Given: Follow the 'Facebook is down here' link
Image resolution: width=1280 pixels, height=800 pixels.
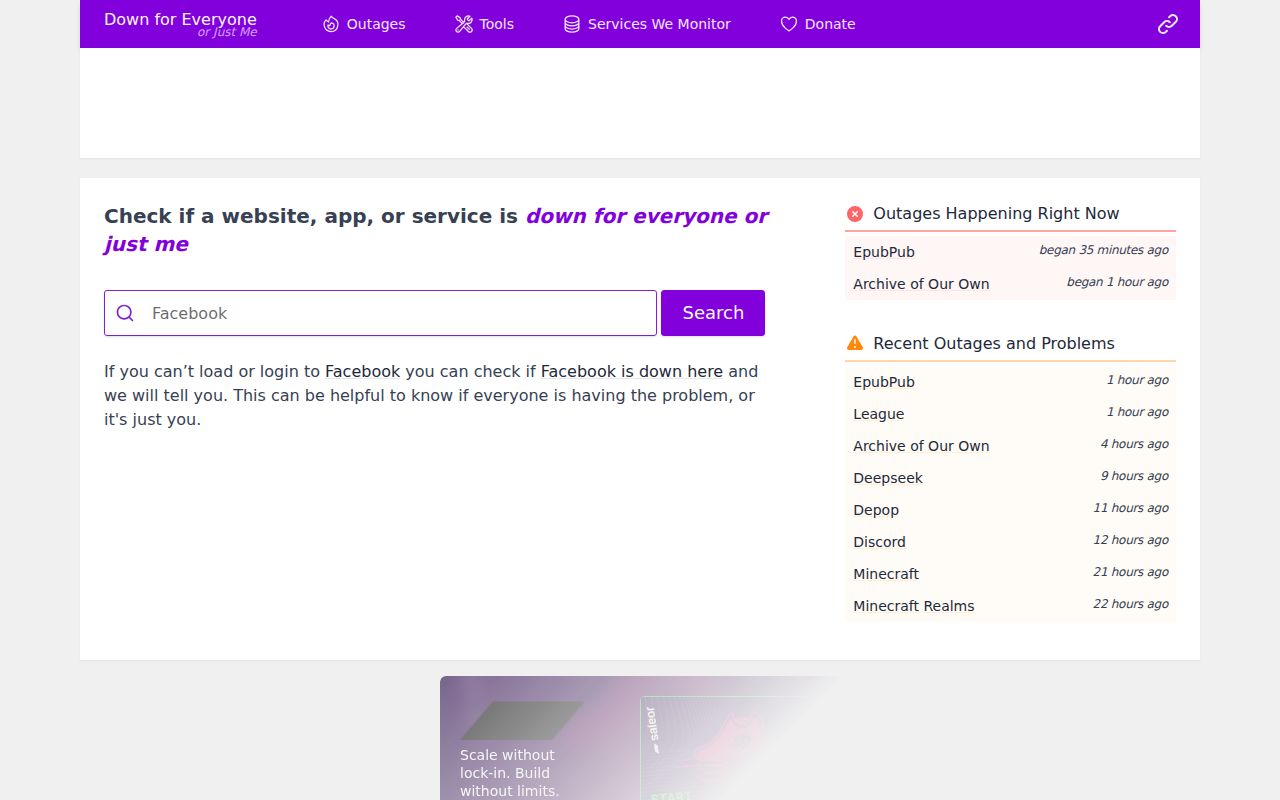Looking at the screenshot, I should click(631, 371).
